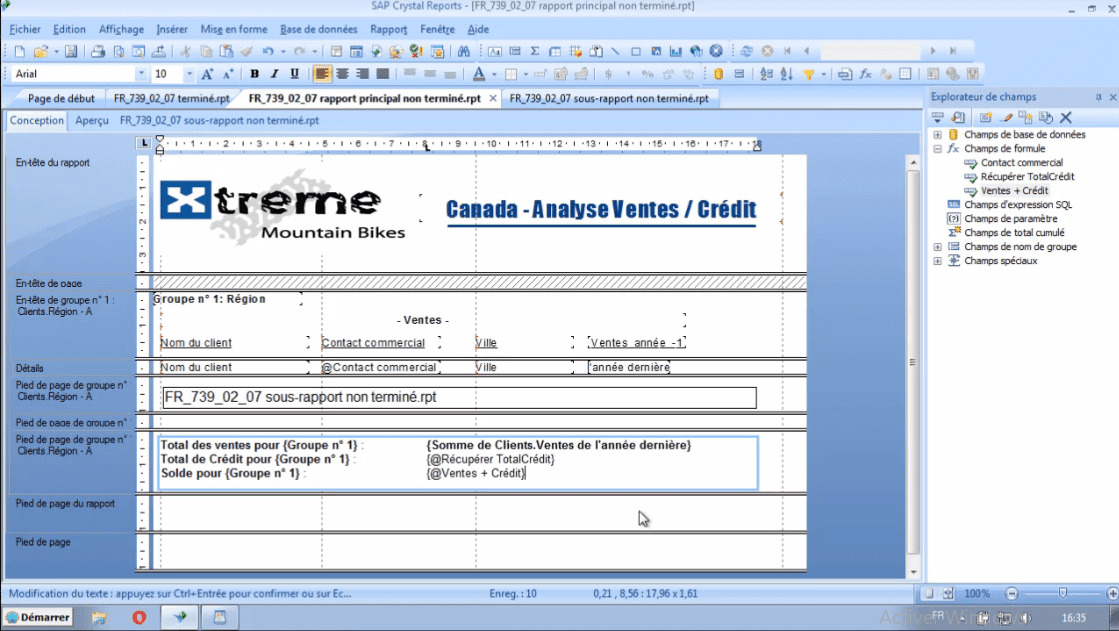
Task: Open the Formula Workshop fx icon
Action: pyautogui.click(x=866, y=74)
